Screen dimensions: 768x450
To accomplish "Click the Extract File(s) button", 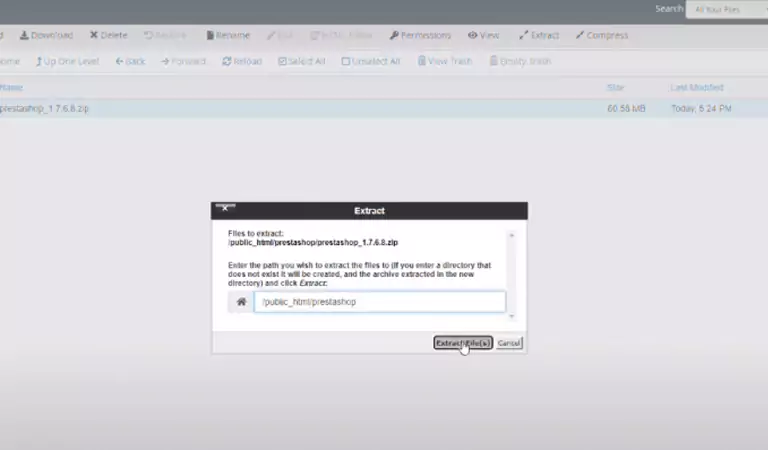I will point(462,343).
